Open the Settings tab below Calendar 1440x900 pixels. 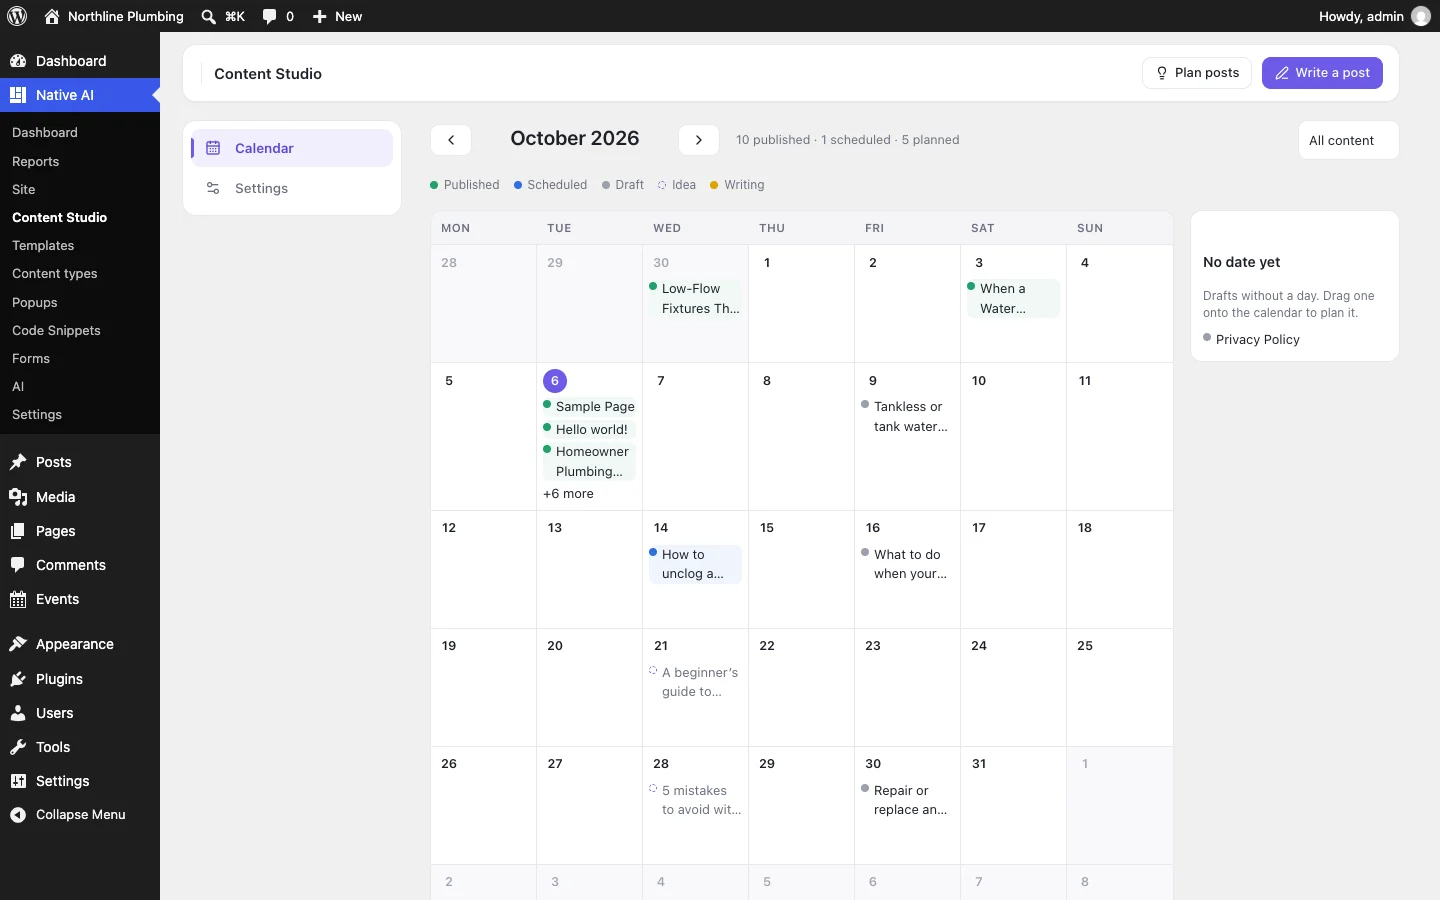pos(292,188)
